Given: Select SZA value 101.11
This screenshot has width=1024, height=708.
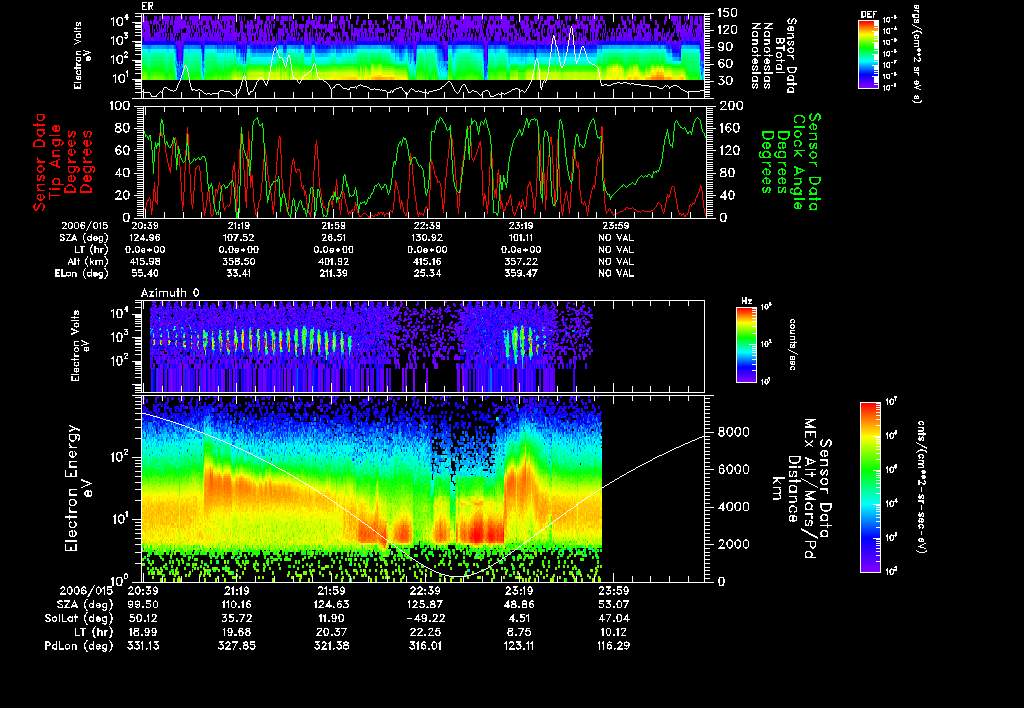Looking at the screenshot, I should point(521,238).
